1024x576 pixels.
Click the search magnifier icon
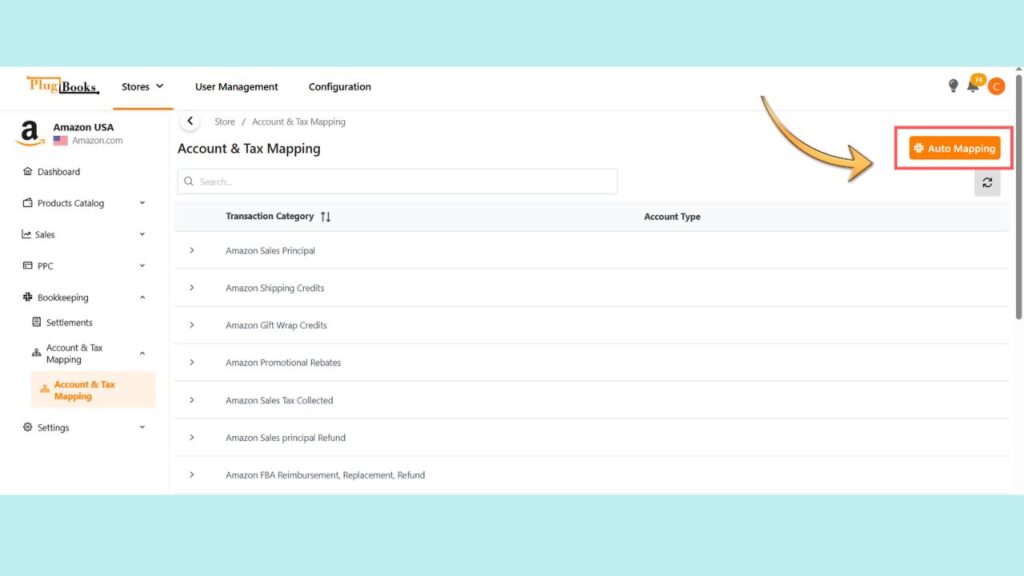pyautogui.click(x=189, y=181)
